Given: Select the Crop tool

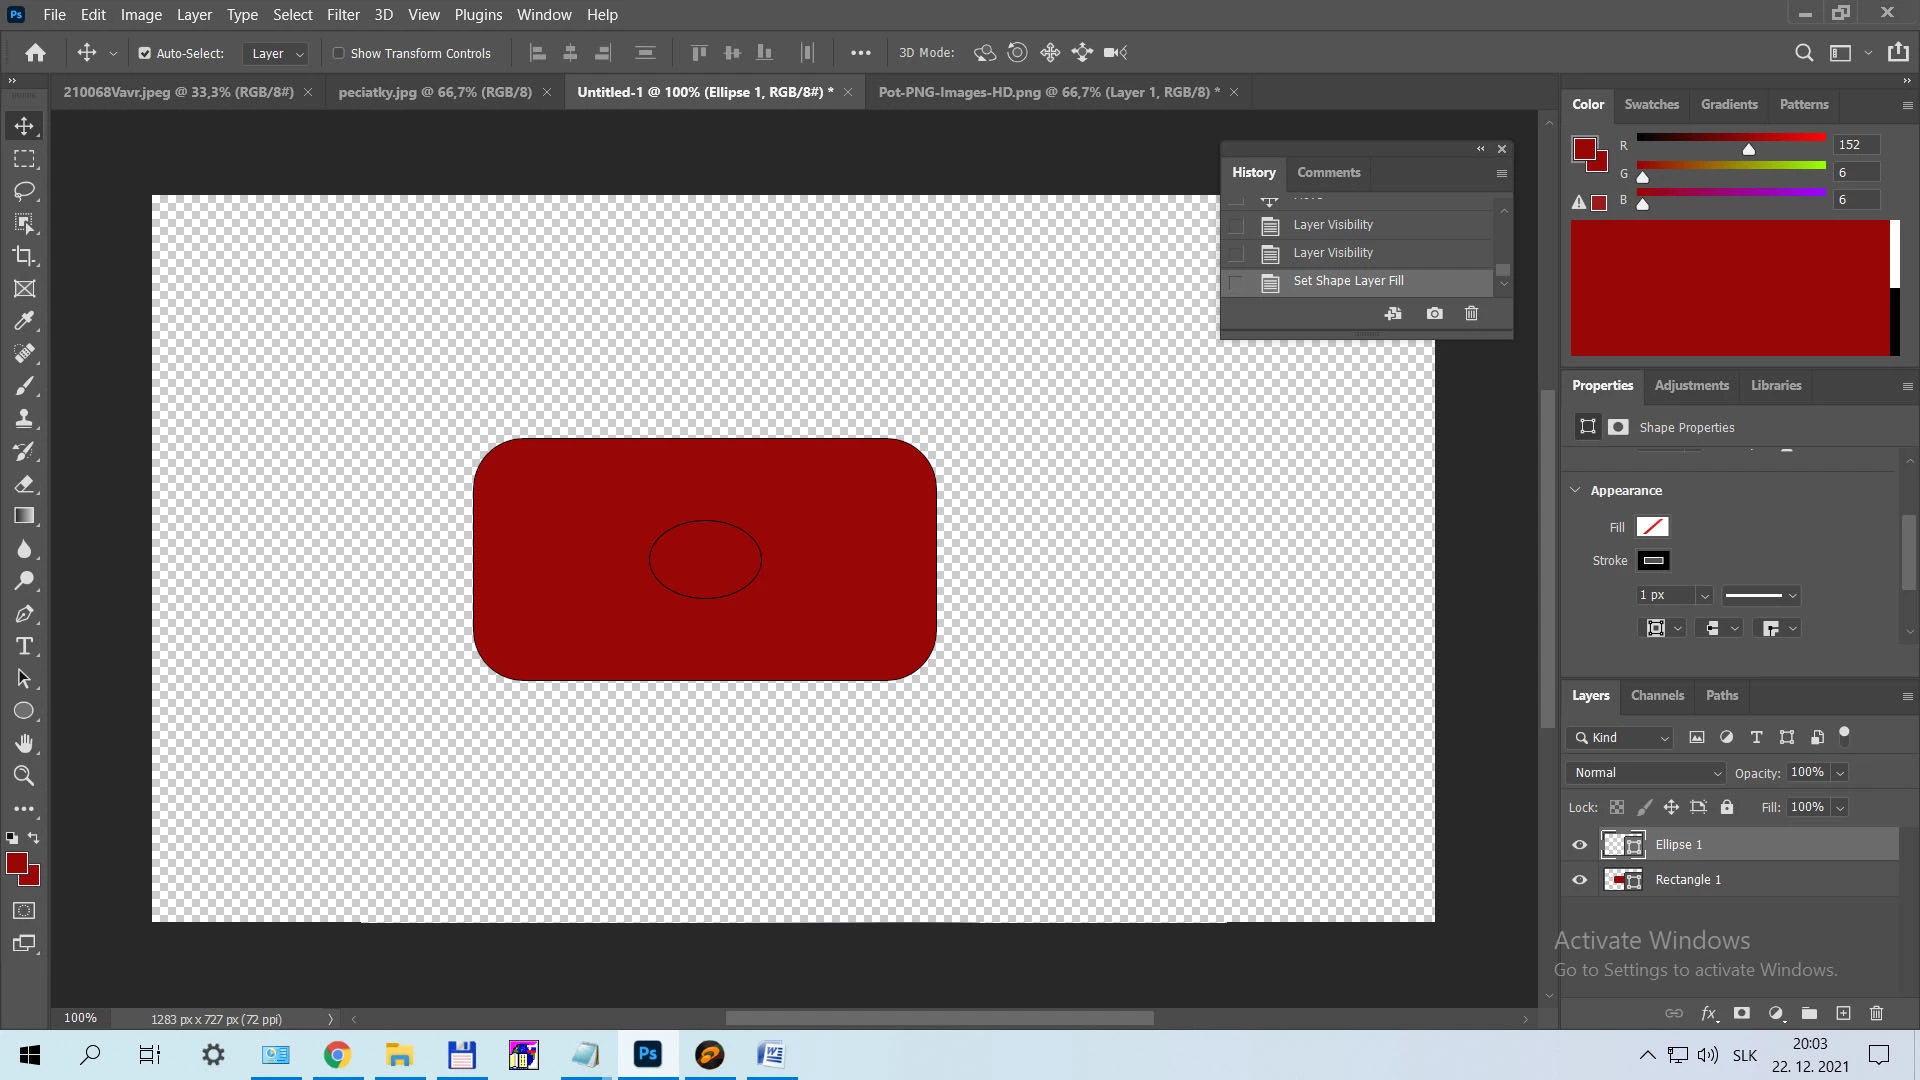Looking at the screenshot, I should 24,256.
